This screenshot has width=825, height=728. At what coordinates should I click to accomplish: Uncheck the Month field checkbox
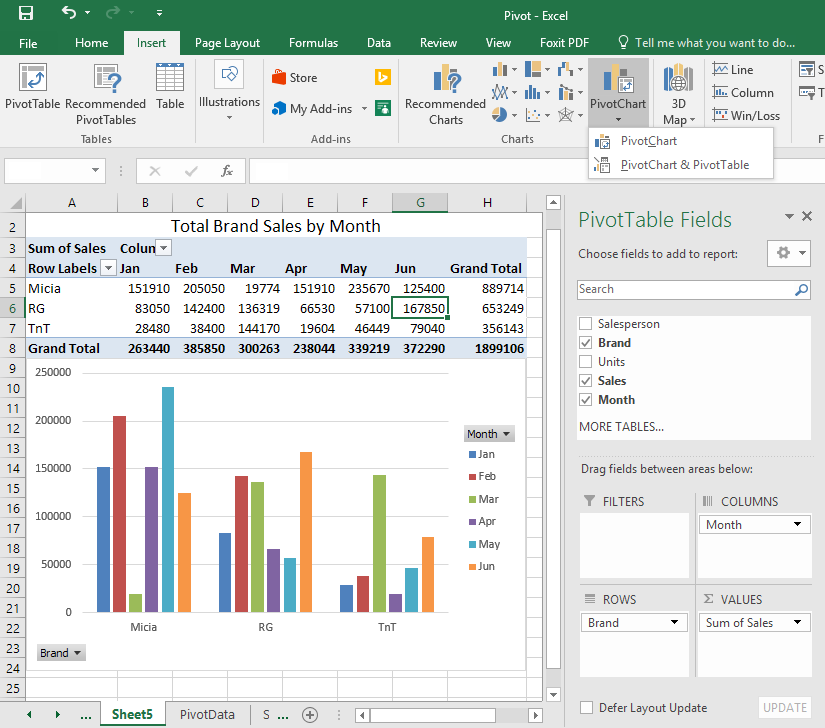pyautogui.click(x=586, y=400)
